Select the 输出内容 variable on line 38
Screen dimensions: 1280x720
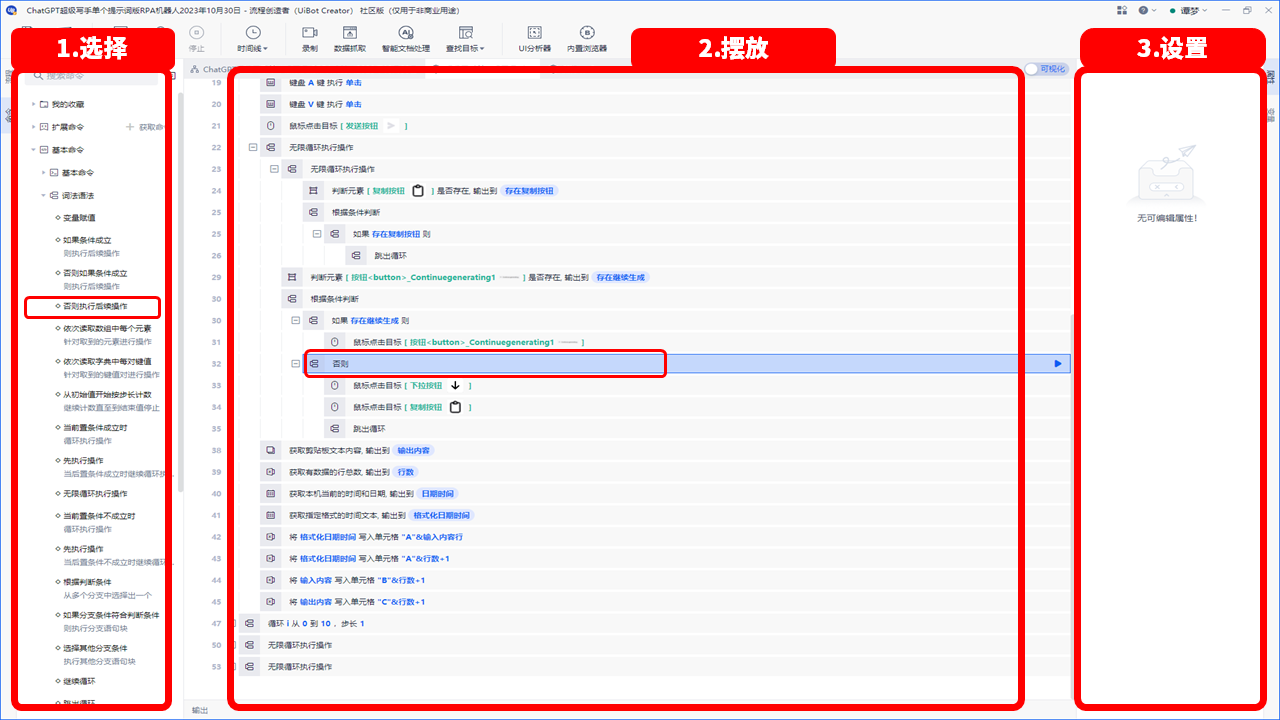pyautogui.click(x=413, y=450)
